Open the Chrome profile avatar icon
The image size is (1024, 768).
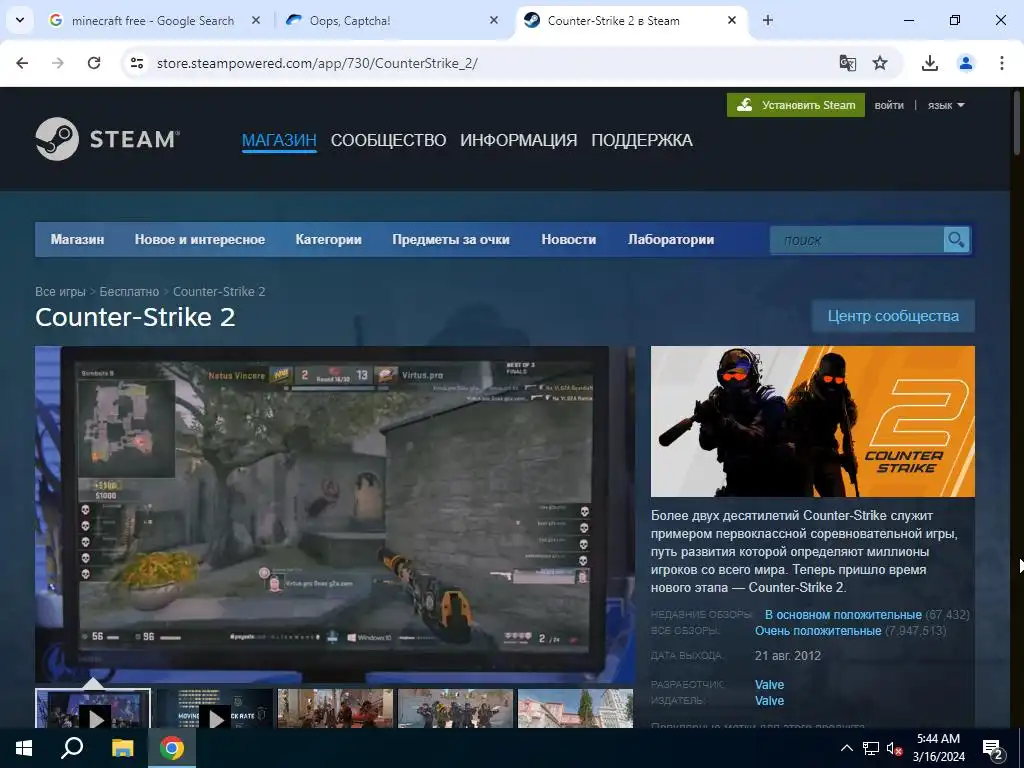(x=966, y=63)
